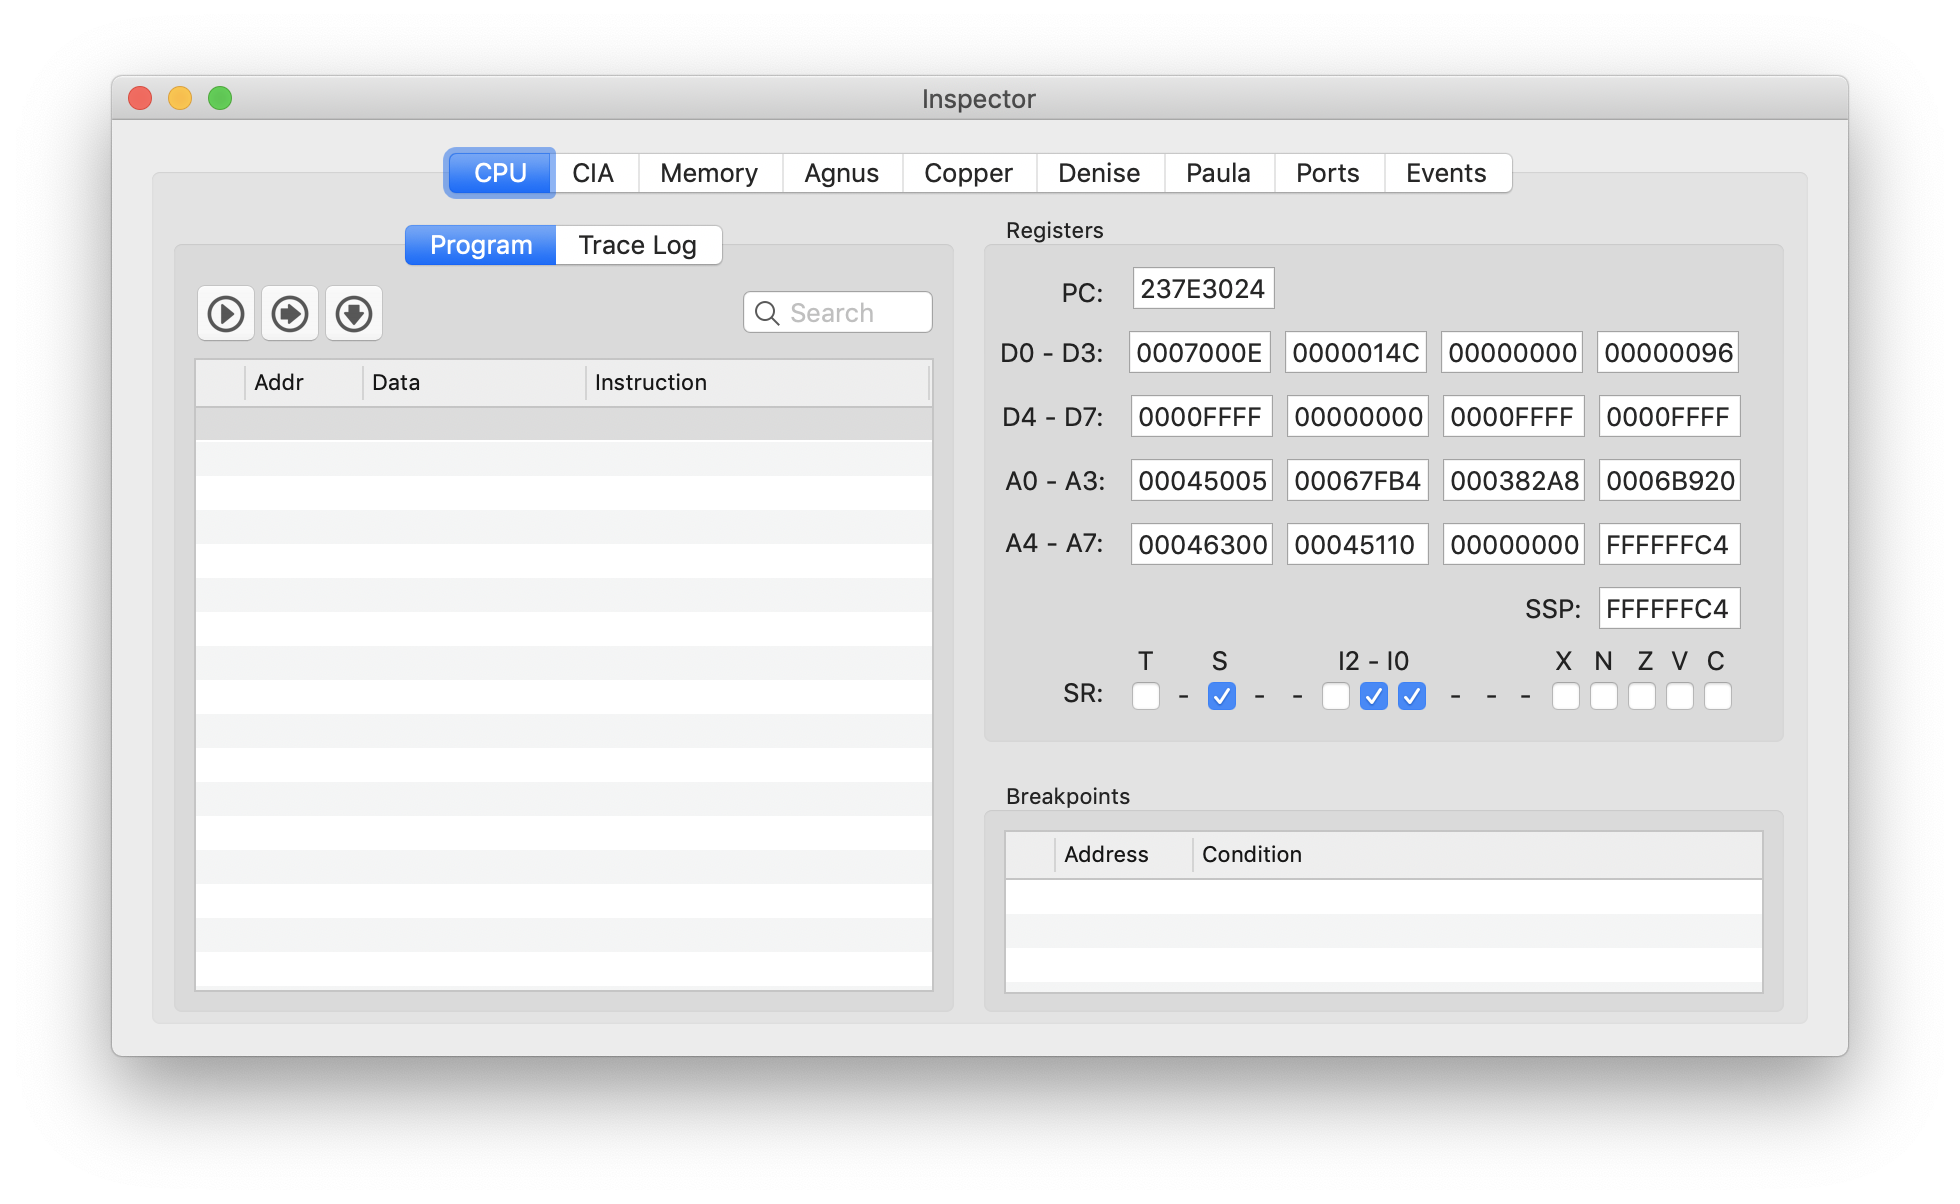
Task: Enable the X extend flag checkbox
Action: pos(1566,696)
